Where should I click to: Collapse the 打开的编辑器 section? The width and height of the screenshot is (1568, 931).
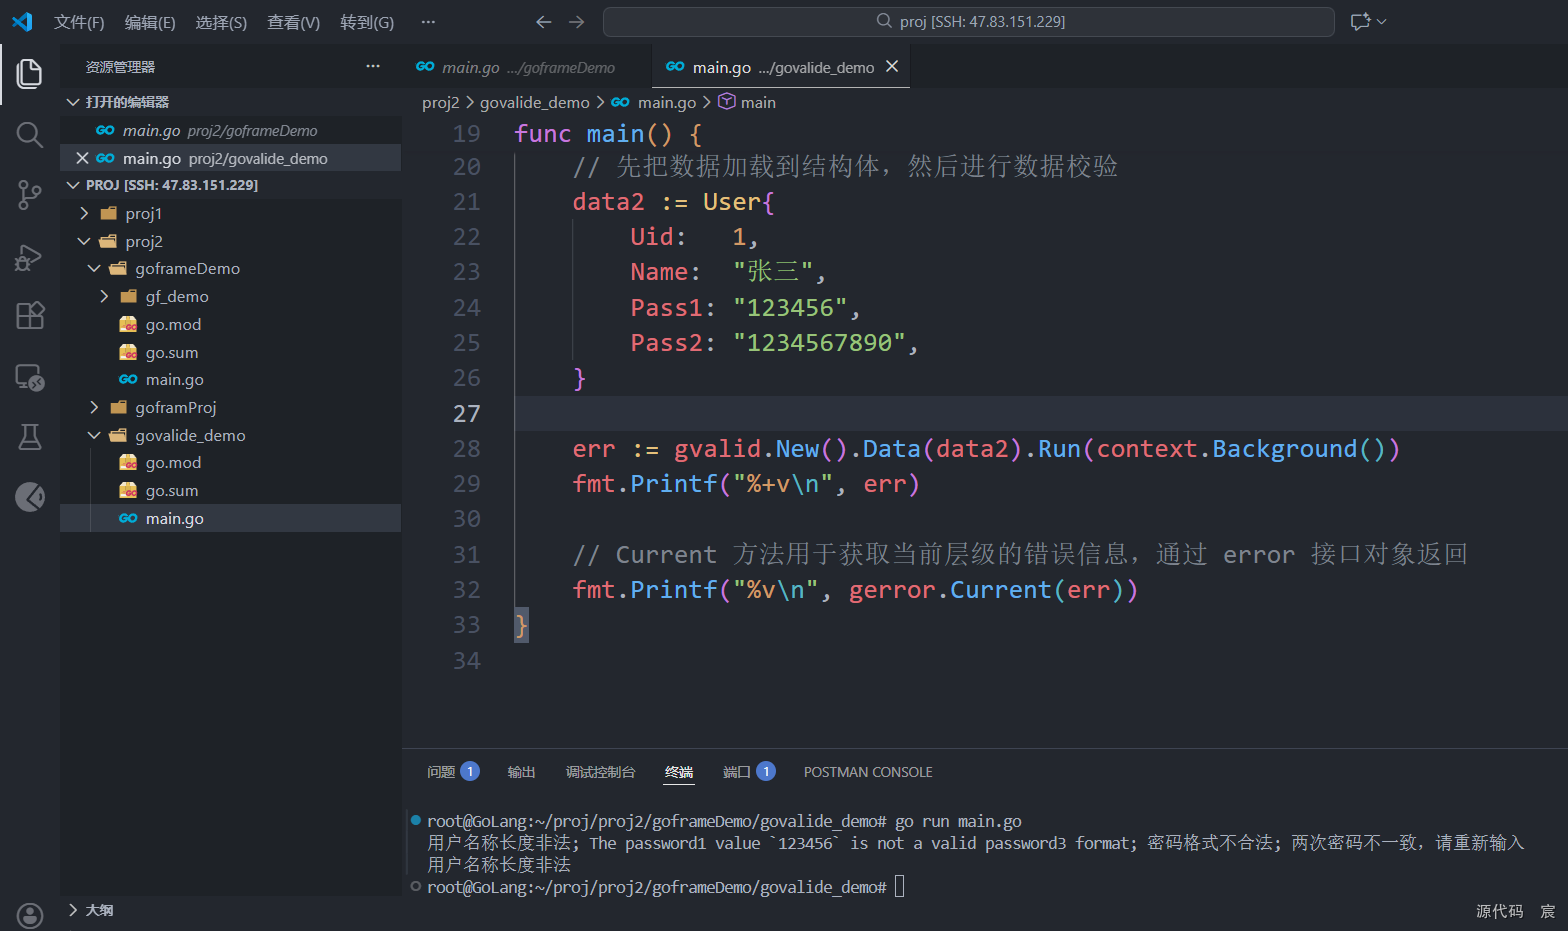click(230, 102)
